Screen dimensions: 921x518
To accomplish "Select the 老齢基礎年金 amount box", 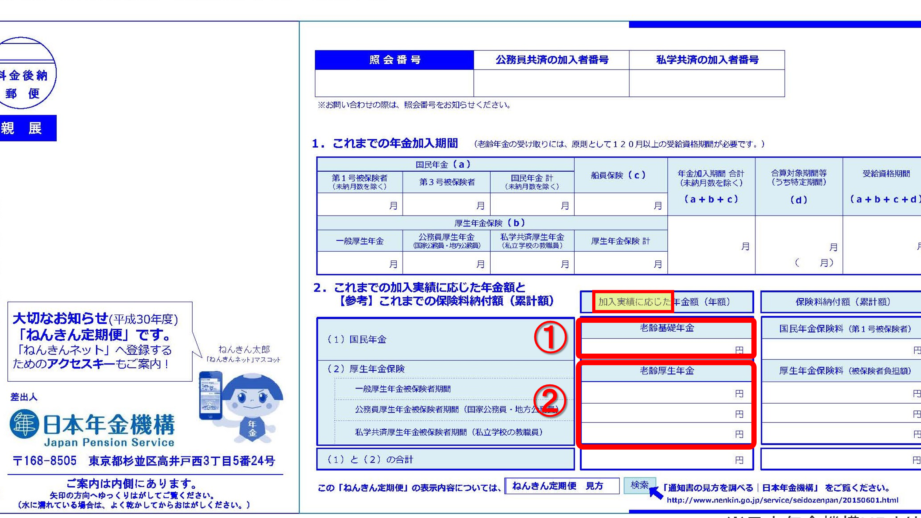I will pos(665,349).
